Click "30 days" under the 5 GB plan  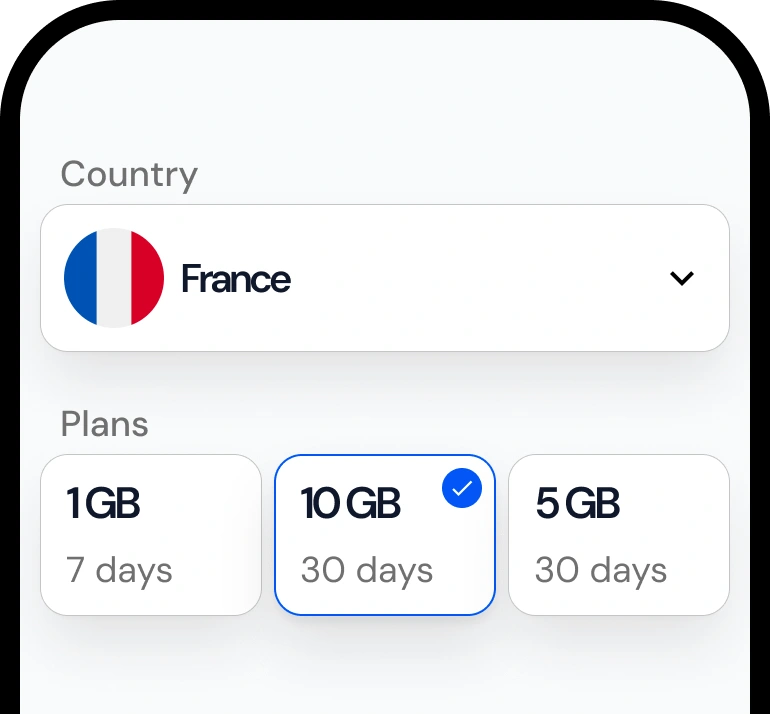click(x=601, y=570)
